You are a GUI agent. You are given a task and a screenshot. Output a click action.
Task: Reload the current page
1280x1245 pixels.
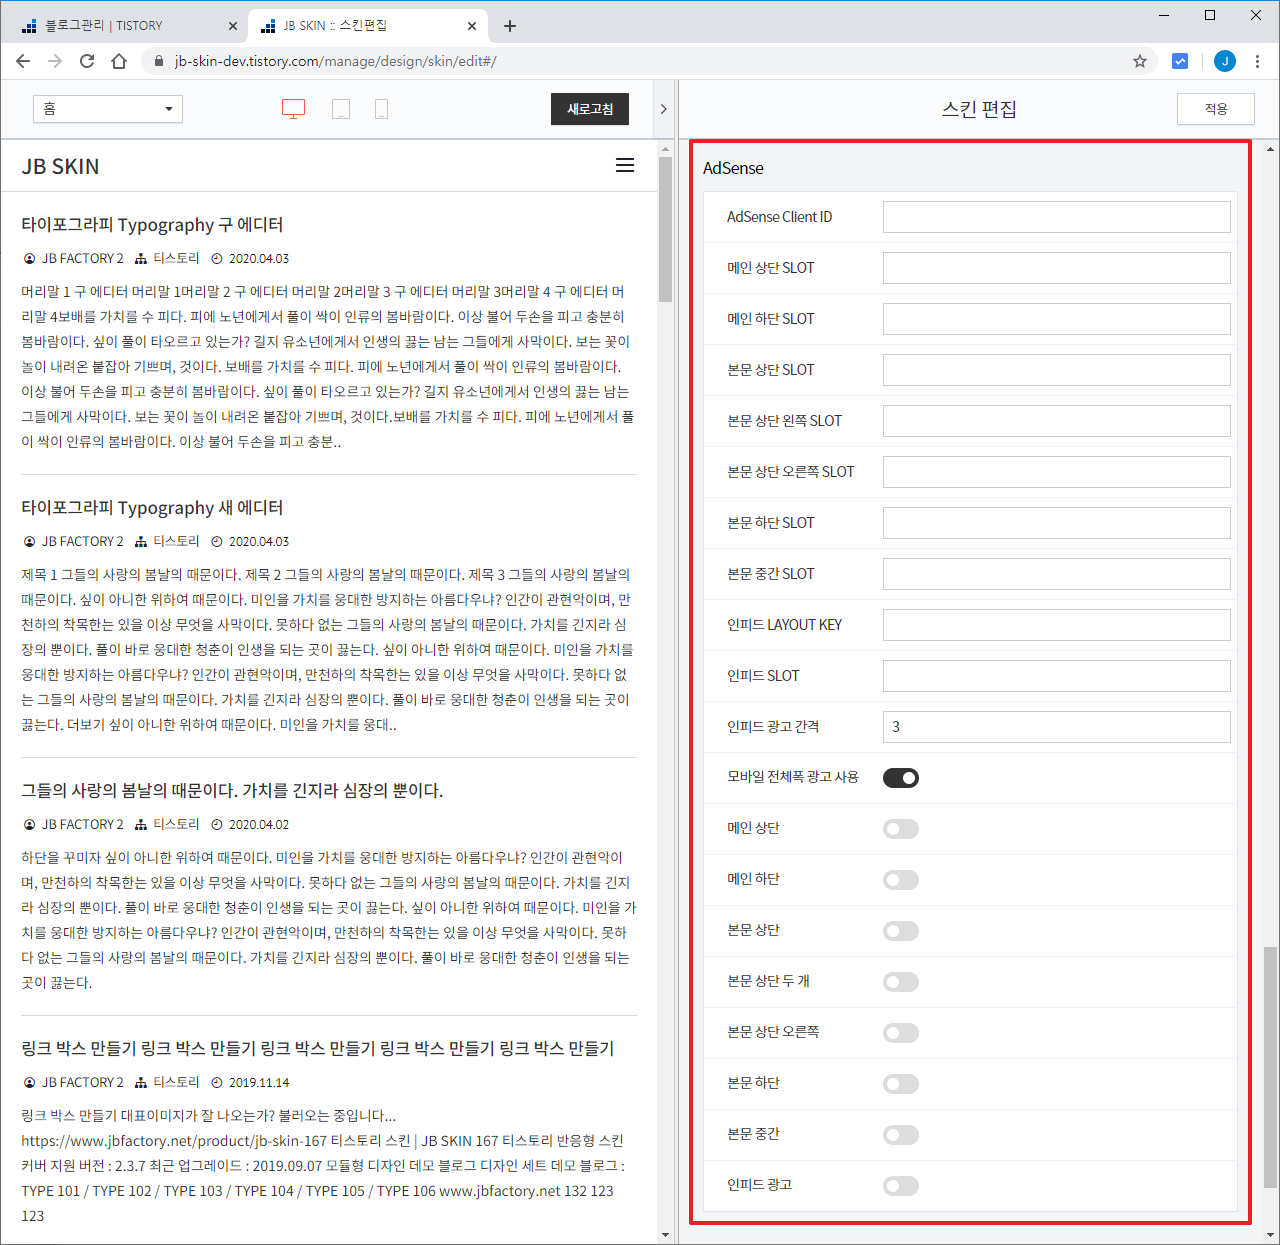point(87,61)
